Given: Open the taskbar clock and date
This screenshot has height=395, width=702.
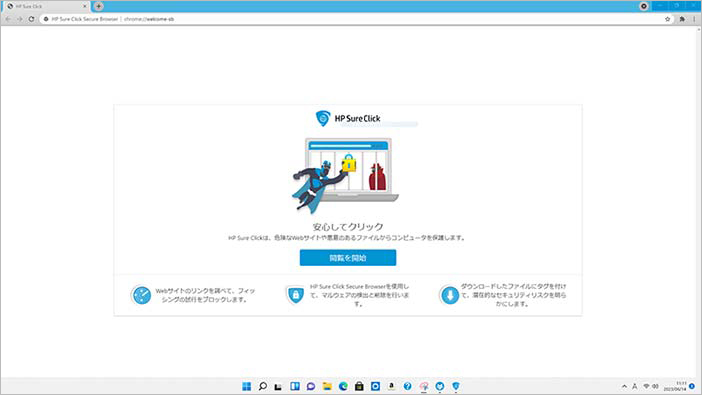Looking at the screenshot, I should (x=675, y=386).
